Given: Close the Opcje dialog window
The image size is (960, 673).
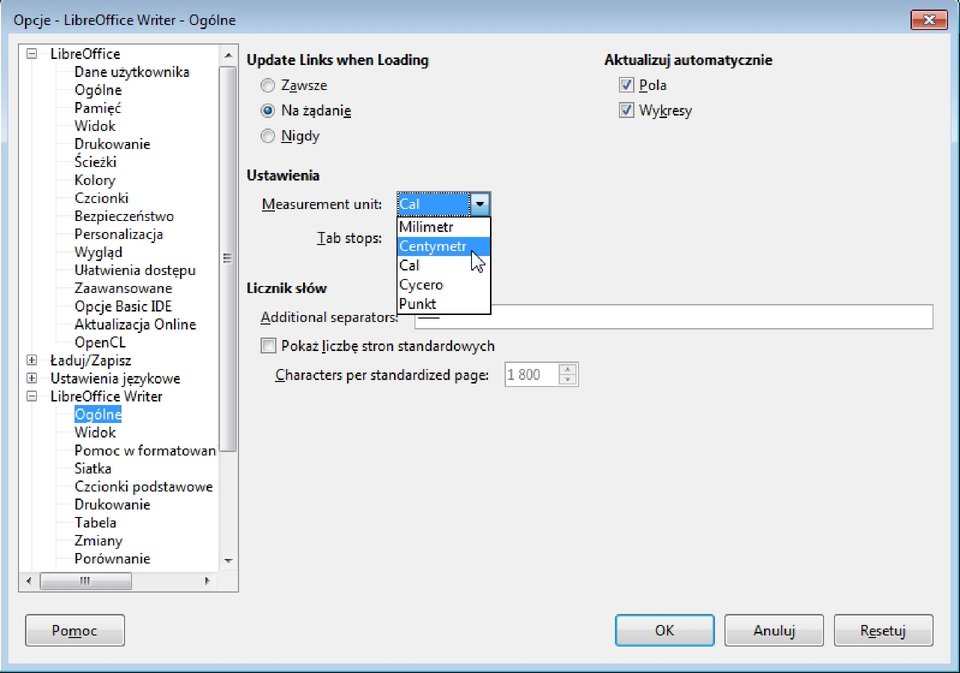Looking at the screenshot, I should tap(929, 20).
